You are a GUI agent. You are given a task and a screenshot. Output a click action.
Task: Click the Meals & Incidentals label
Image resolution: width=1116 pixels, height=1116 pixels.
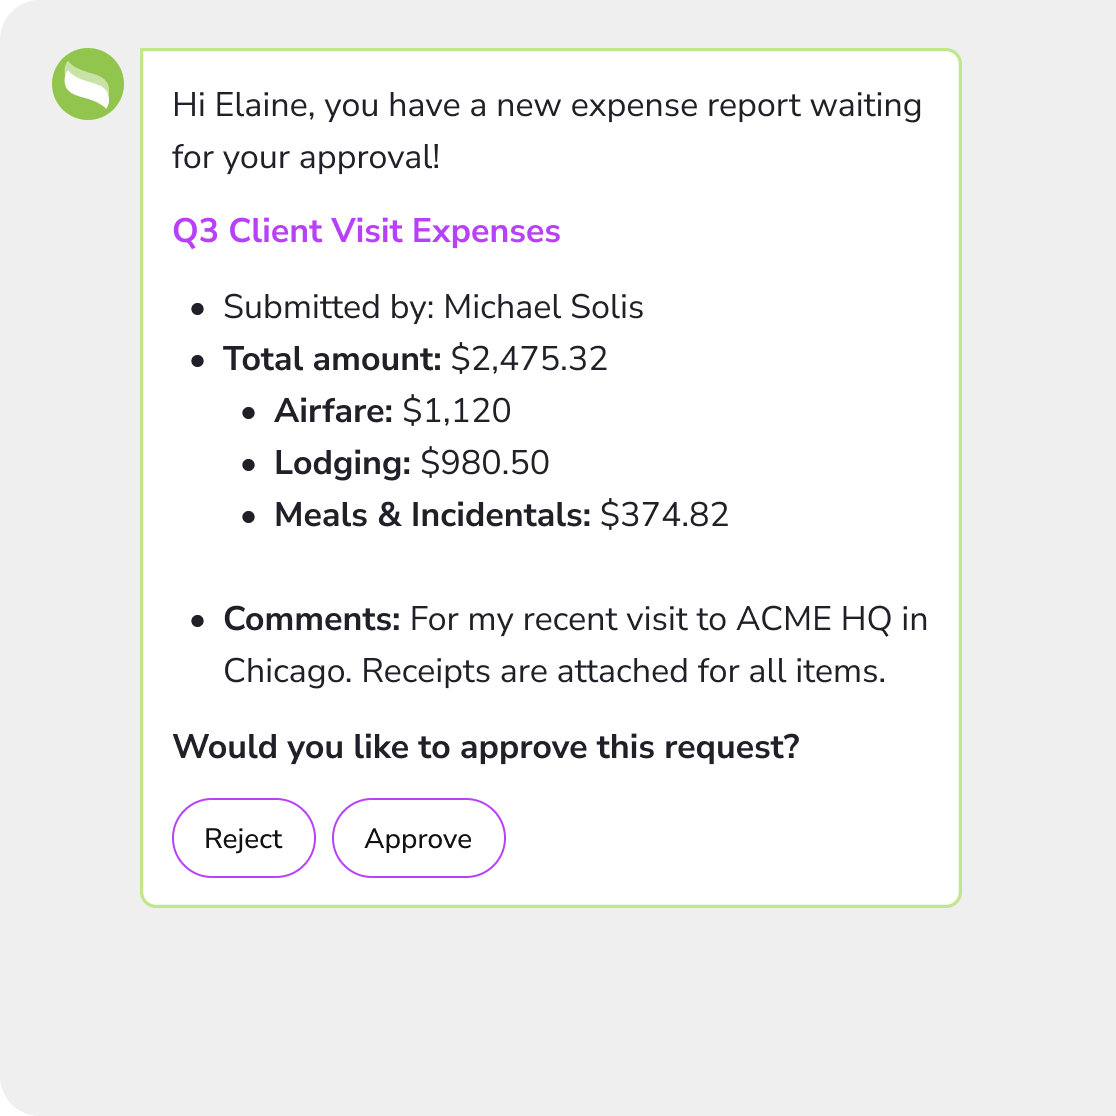pos(432,515)
